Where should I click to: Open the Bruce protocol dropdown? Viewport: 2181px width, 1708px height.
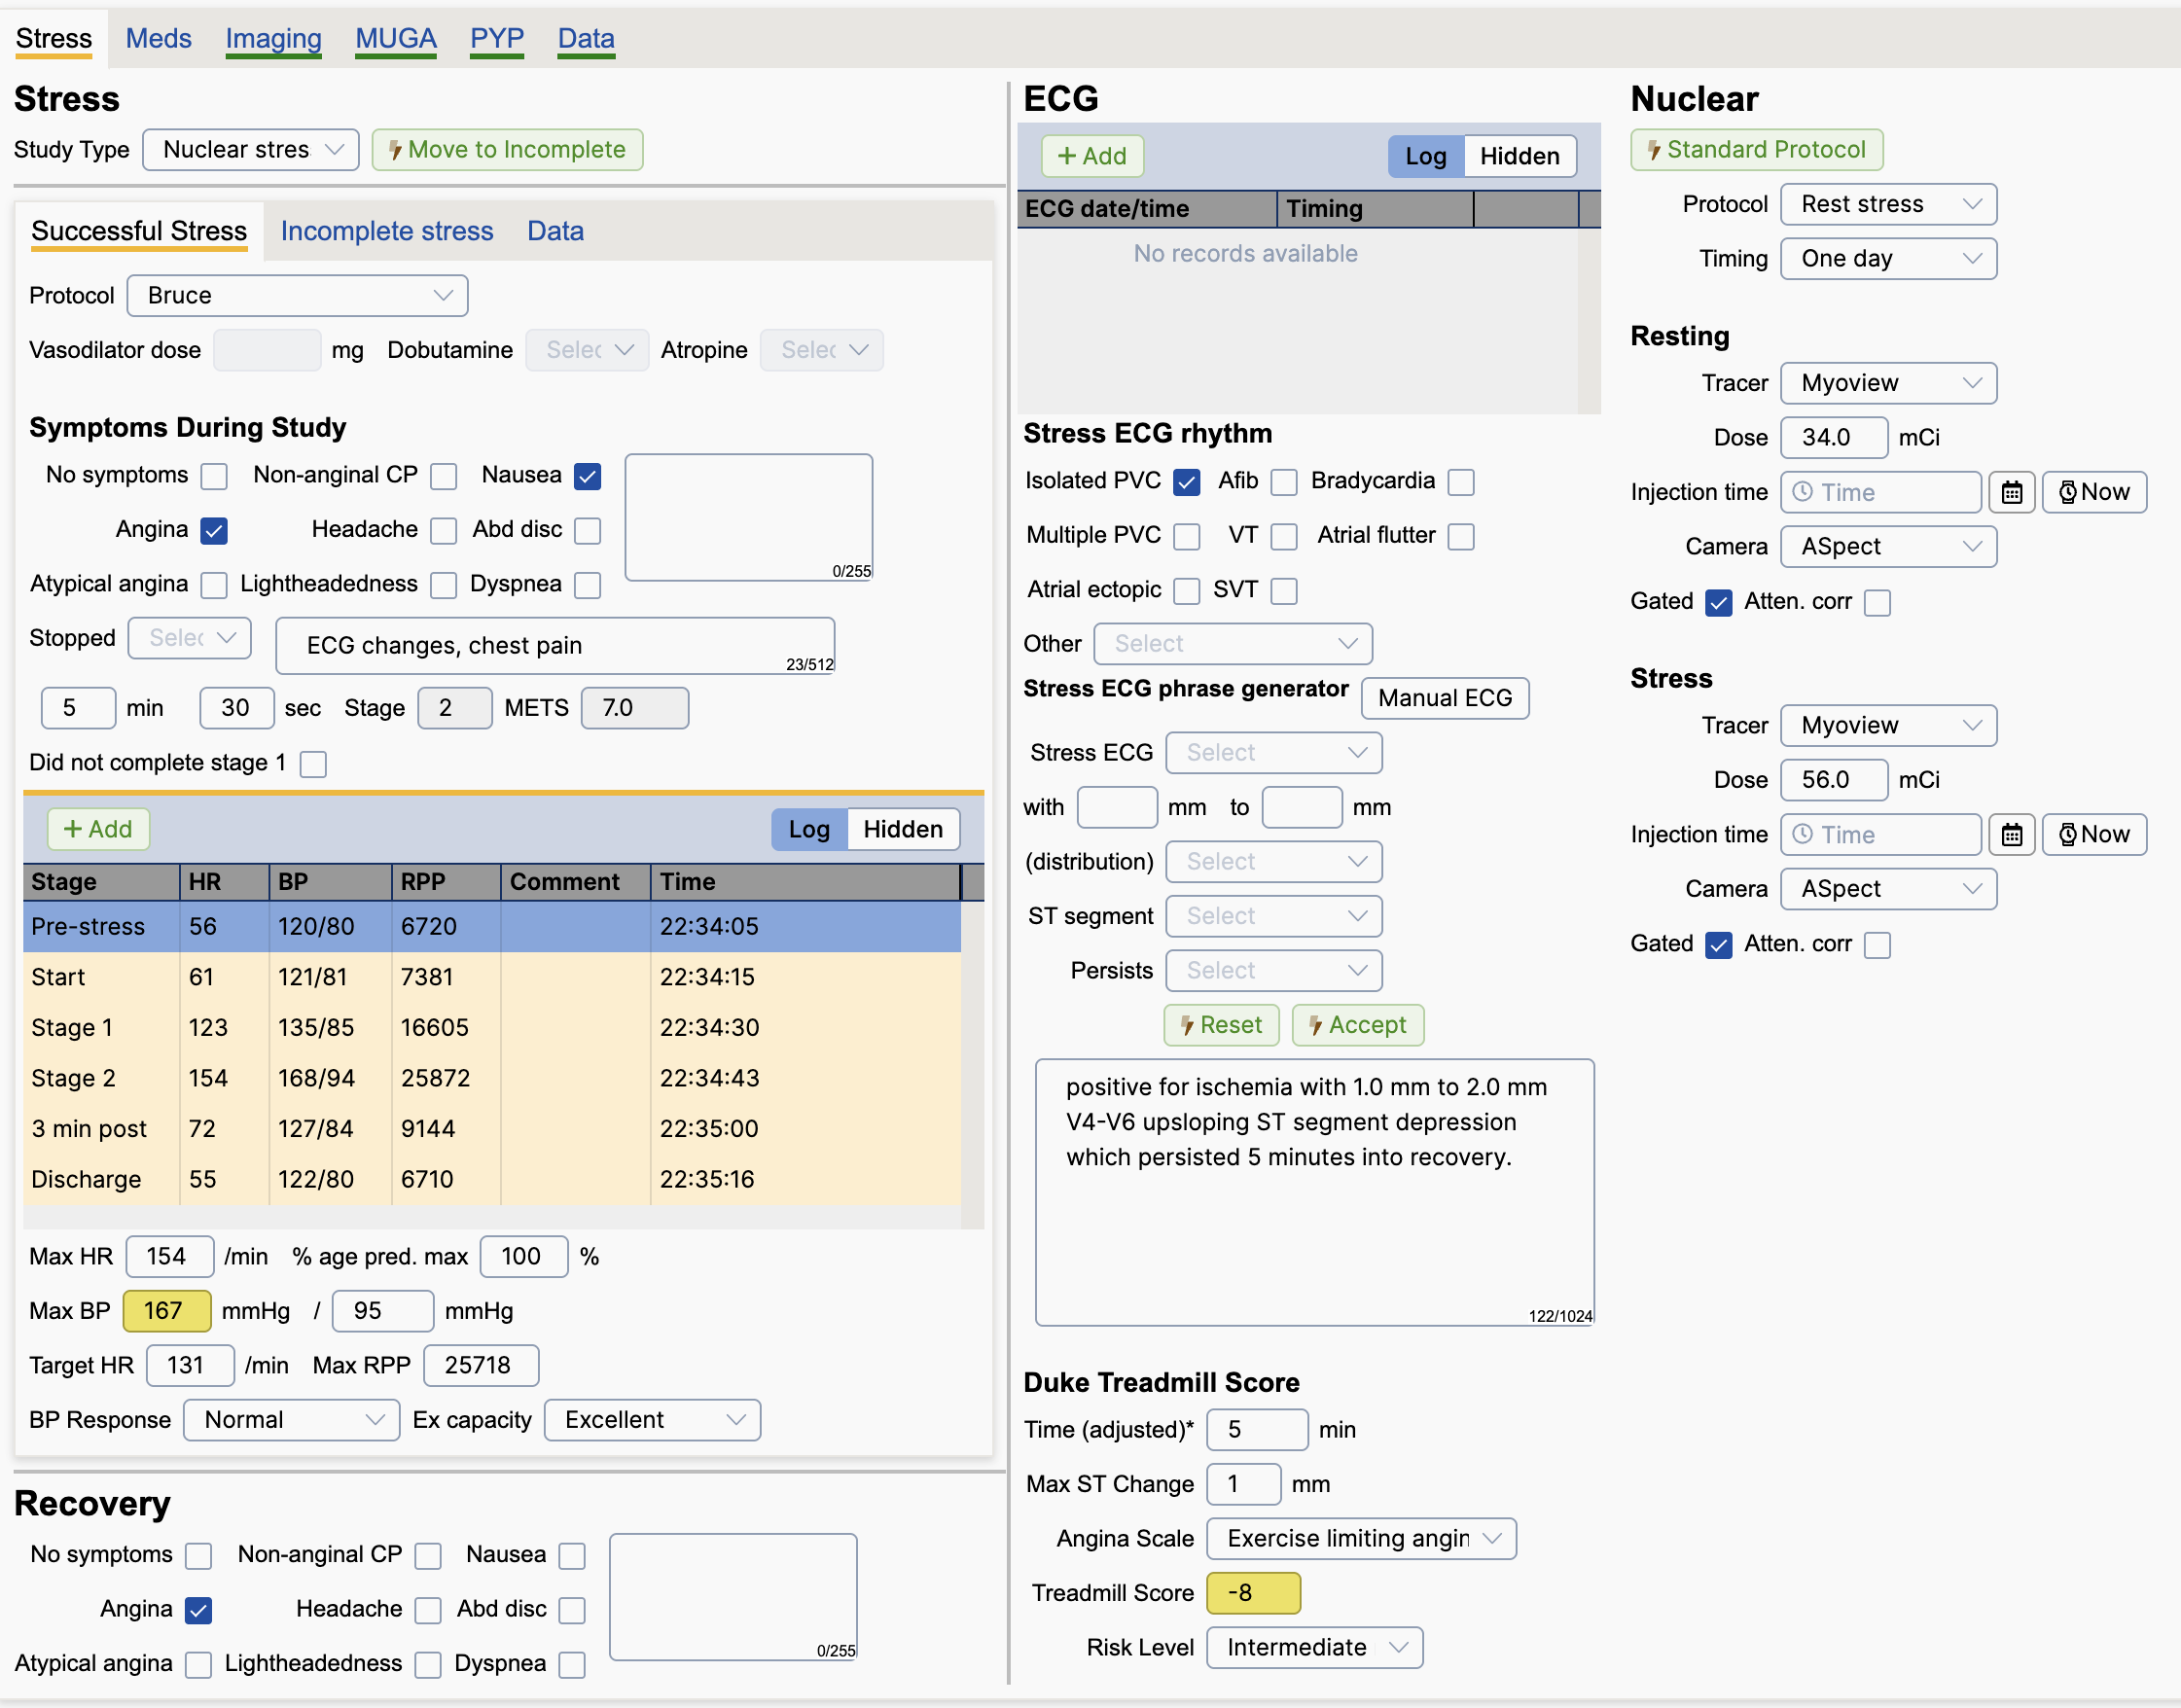click(298, 295)
